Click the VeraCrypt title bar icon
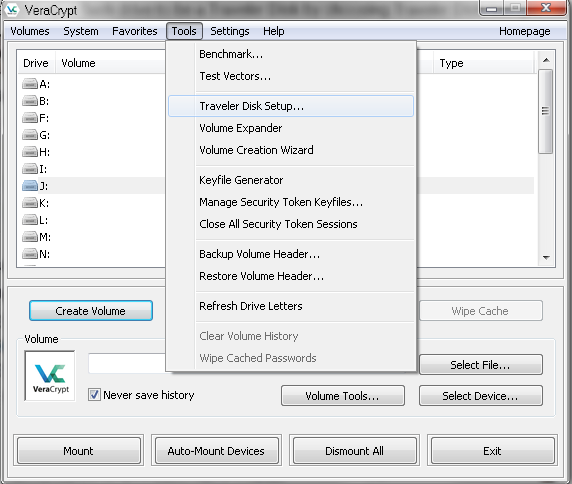 [x=12, y=10]
